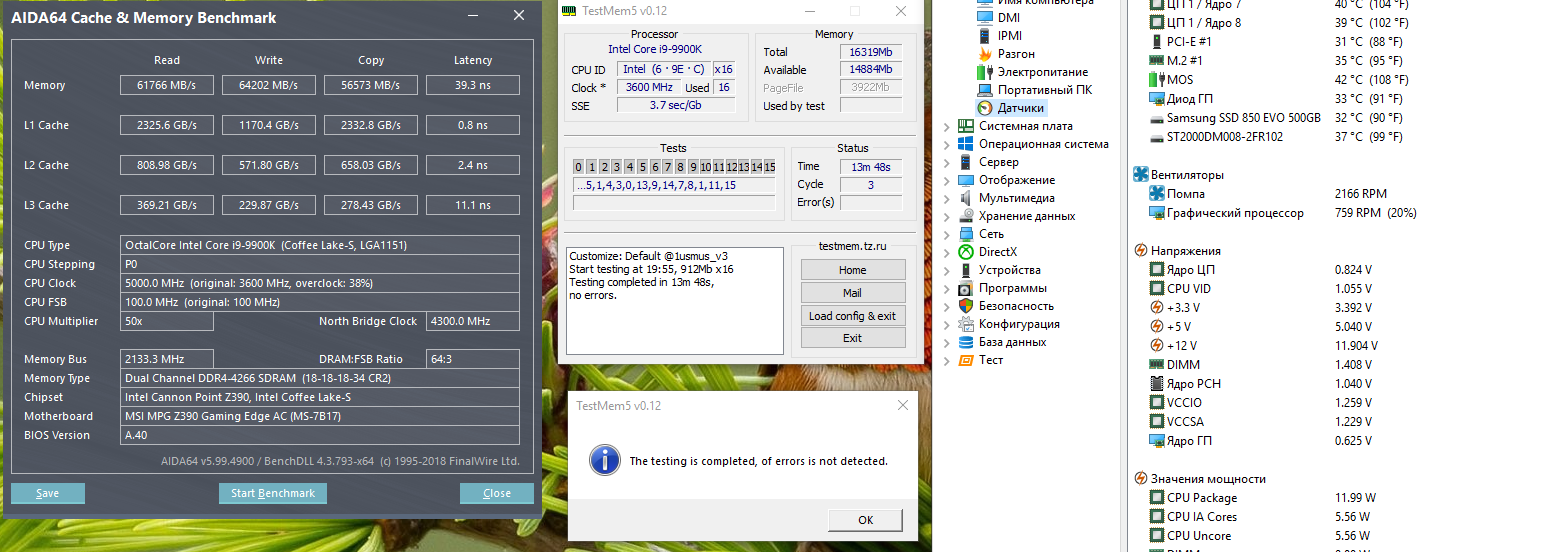The height and width of the screenshot is (552, 1564).
Task: Select the Портативный ПК laptop icon
Action: pyautogui.click(x=984, y=89)
